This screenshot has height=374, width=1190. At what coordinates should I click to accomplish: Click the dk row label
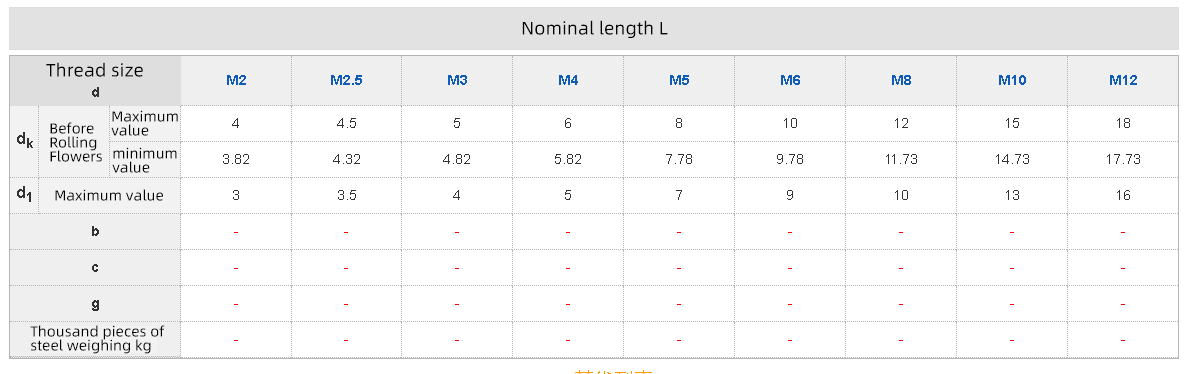(24, 141)
